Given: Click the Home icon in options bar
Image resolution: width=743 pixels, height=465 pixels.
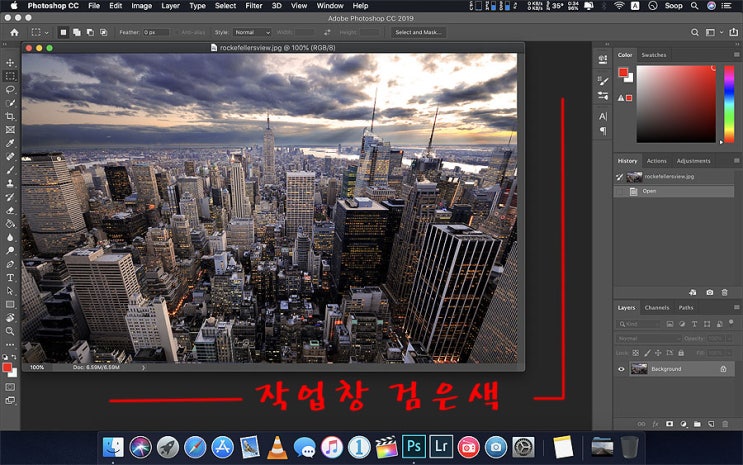Looking at the screenshot, I should pyautogui.click(x=14, y=32).
